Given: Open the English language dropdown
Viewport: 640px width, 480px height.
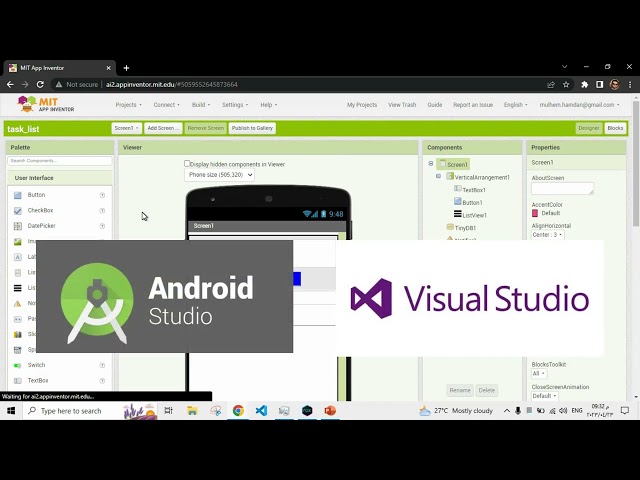Looking at the screenshot, I should [516, 105].
